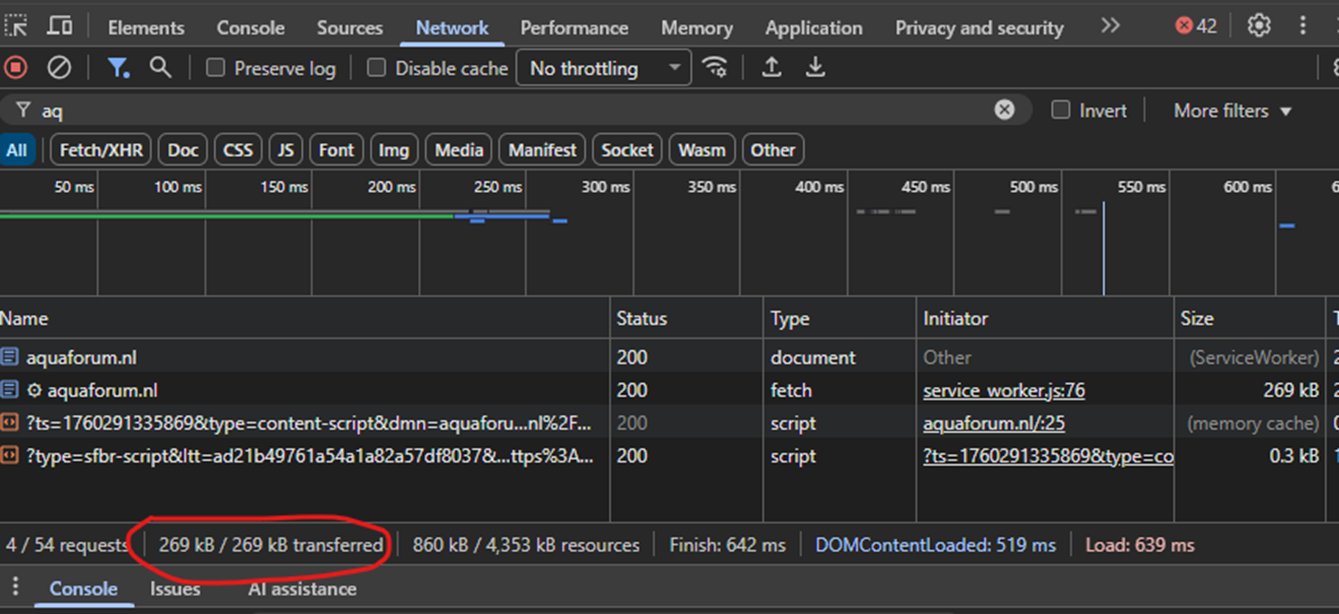The image size is (1339, 614).
Task: Expand the More filters dropdown
Action: coord(1232,110)
